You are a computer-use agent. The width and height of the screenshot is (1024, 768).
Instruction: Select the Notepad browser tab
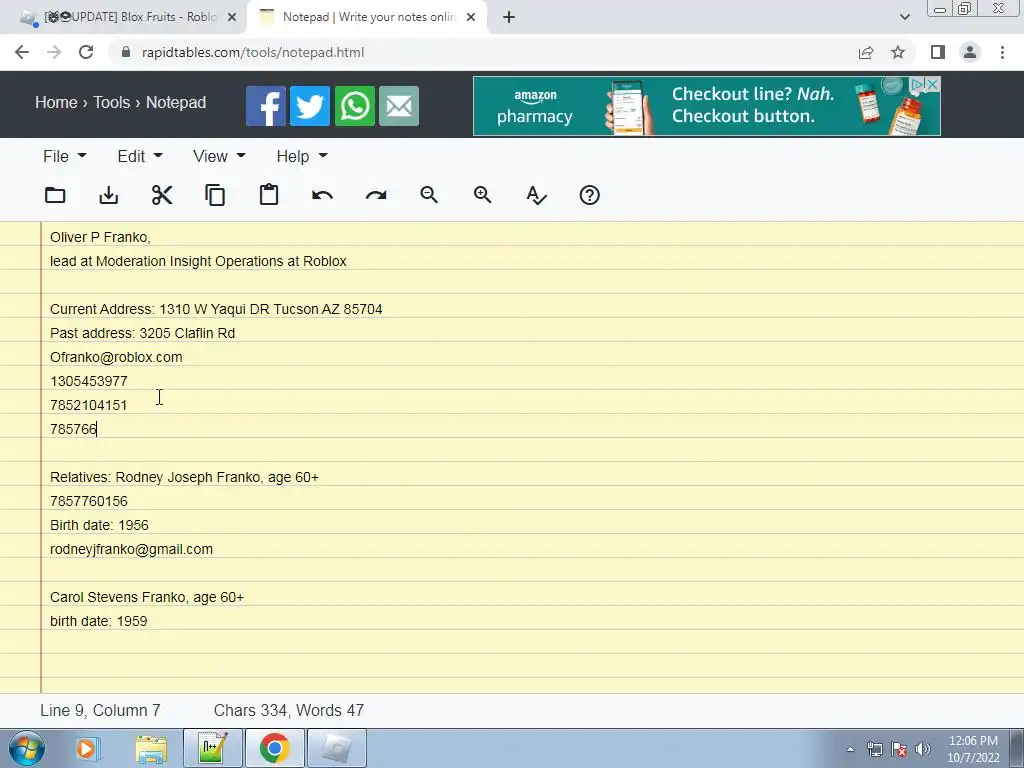366,17
